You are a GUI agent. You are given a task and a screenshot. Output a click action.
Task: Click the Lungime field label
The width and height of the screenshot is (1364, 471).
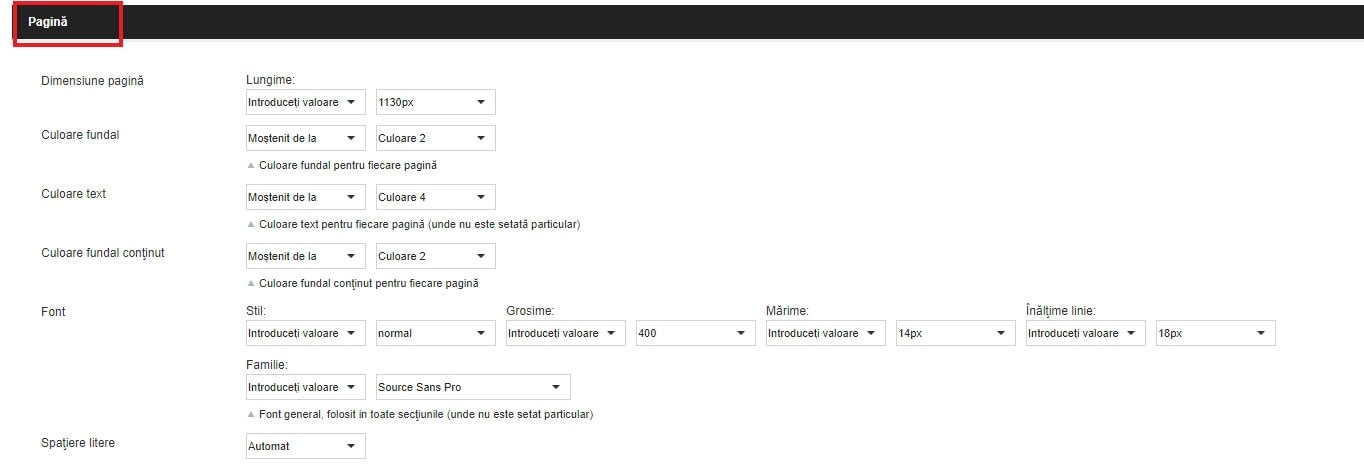pos(271,79)
